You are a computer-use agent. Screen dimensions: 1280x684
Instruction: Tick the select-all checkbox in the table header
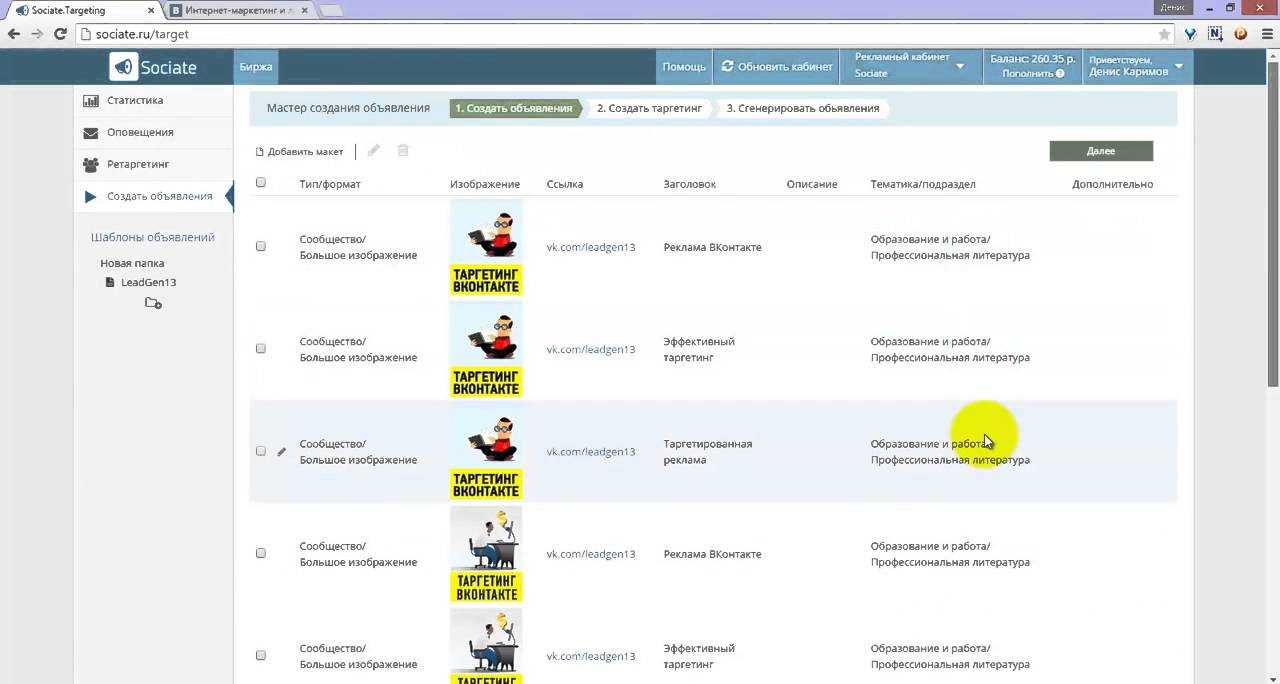click(x=261, y=183)
